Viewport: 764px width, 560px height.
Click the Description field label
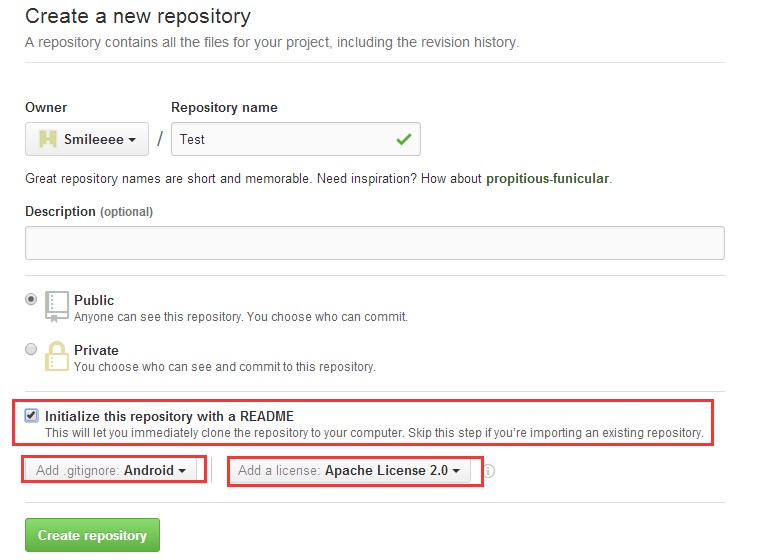[x=60, y=211]
